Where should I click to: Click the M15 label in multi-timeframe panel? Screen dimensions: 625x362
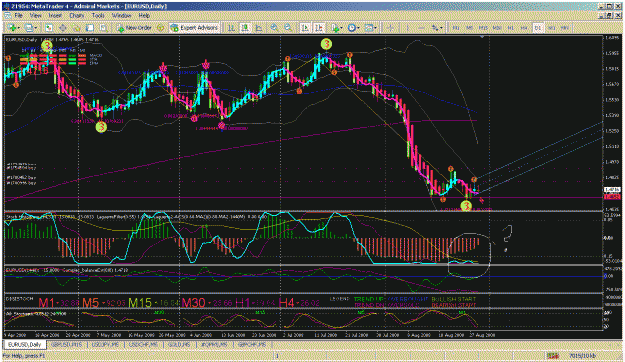[x=140, y=303]
